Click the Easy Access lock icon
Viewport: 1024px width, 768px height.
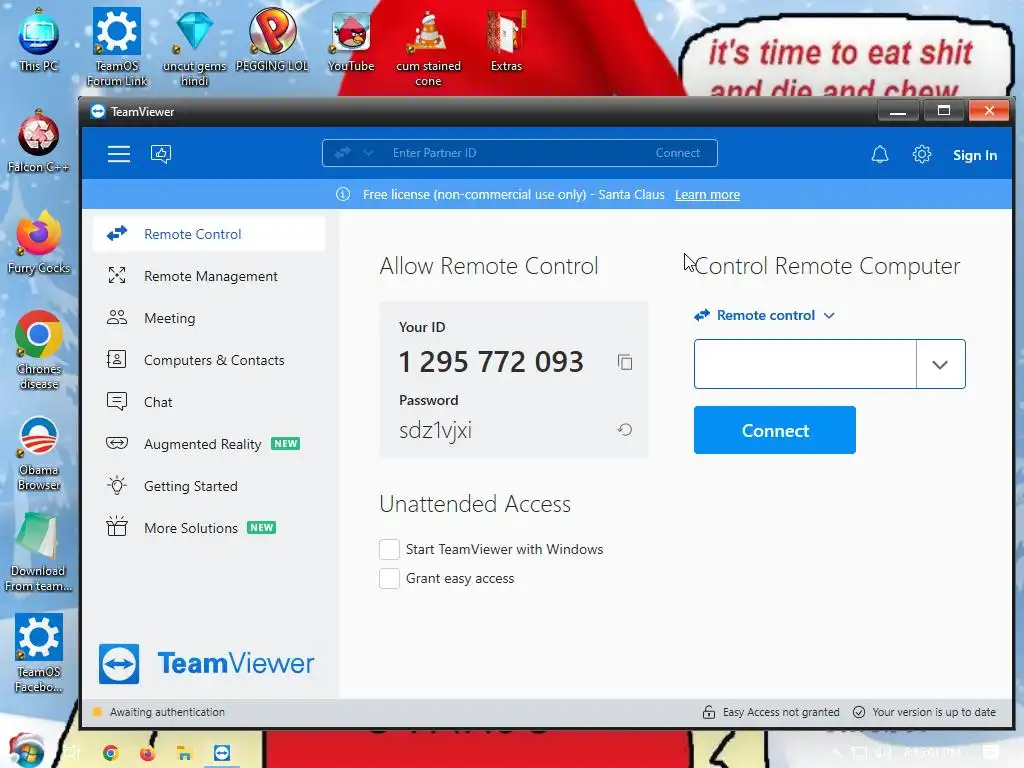[709, 712]
